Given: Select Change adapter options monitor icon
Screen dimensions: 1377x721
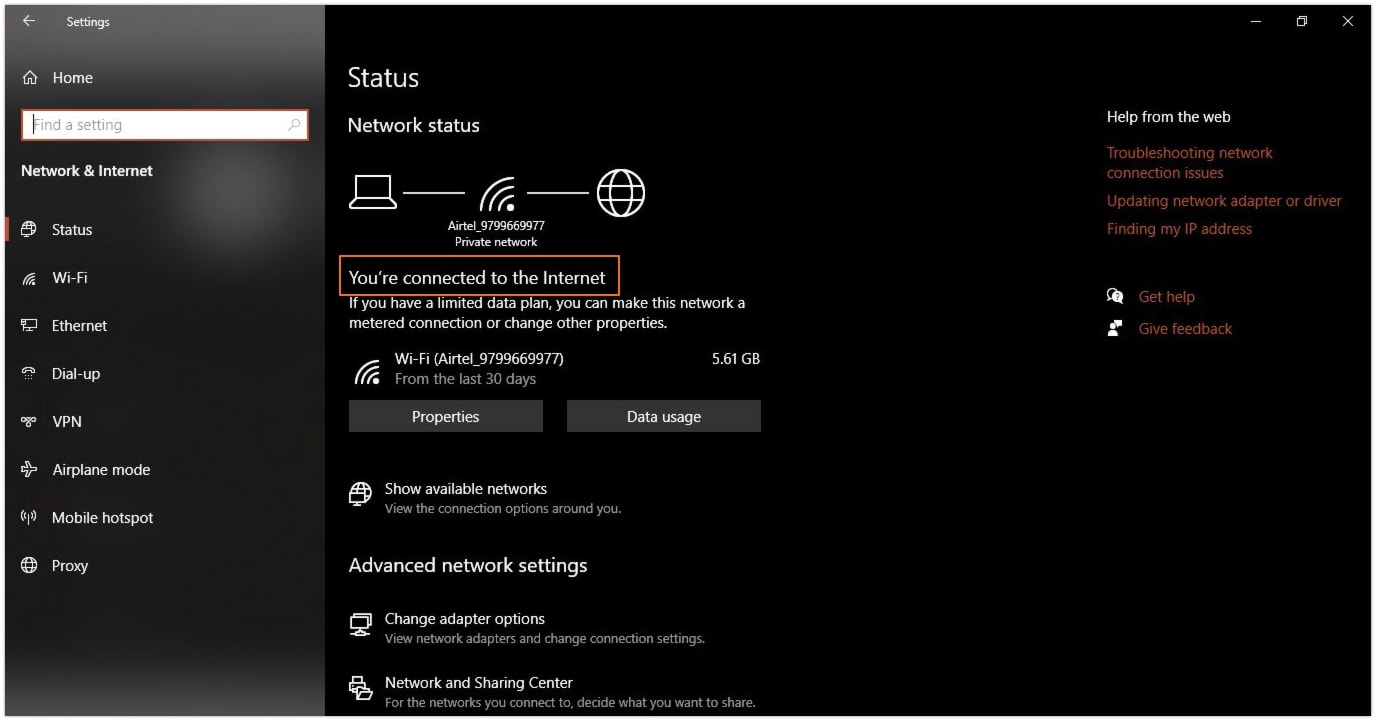Looking at the screenshot, I should pyautogui.click(x=361, y=624).
